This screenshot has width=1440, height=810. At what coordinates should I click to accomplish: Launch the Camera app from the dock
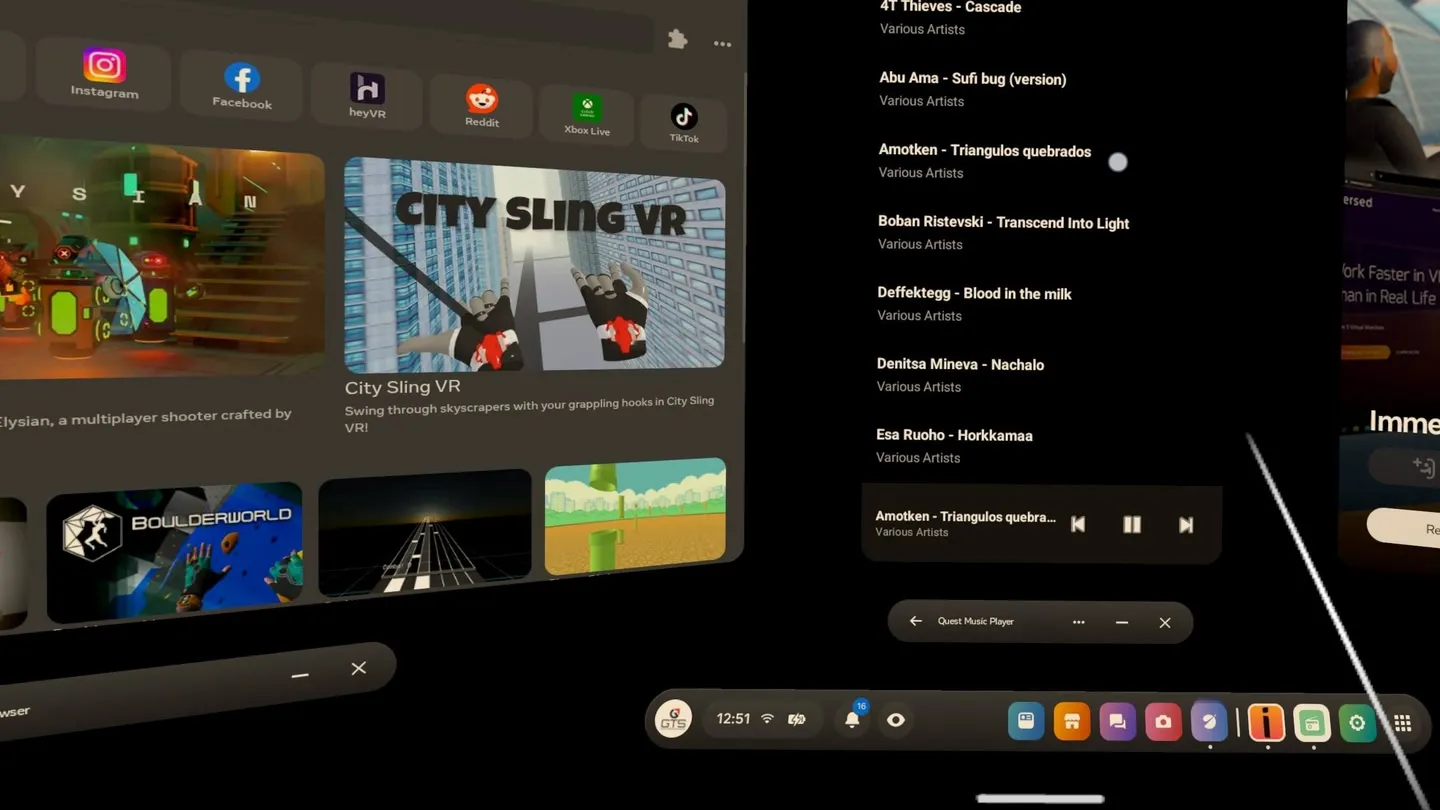point(1163,722)
